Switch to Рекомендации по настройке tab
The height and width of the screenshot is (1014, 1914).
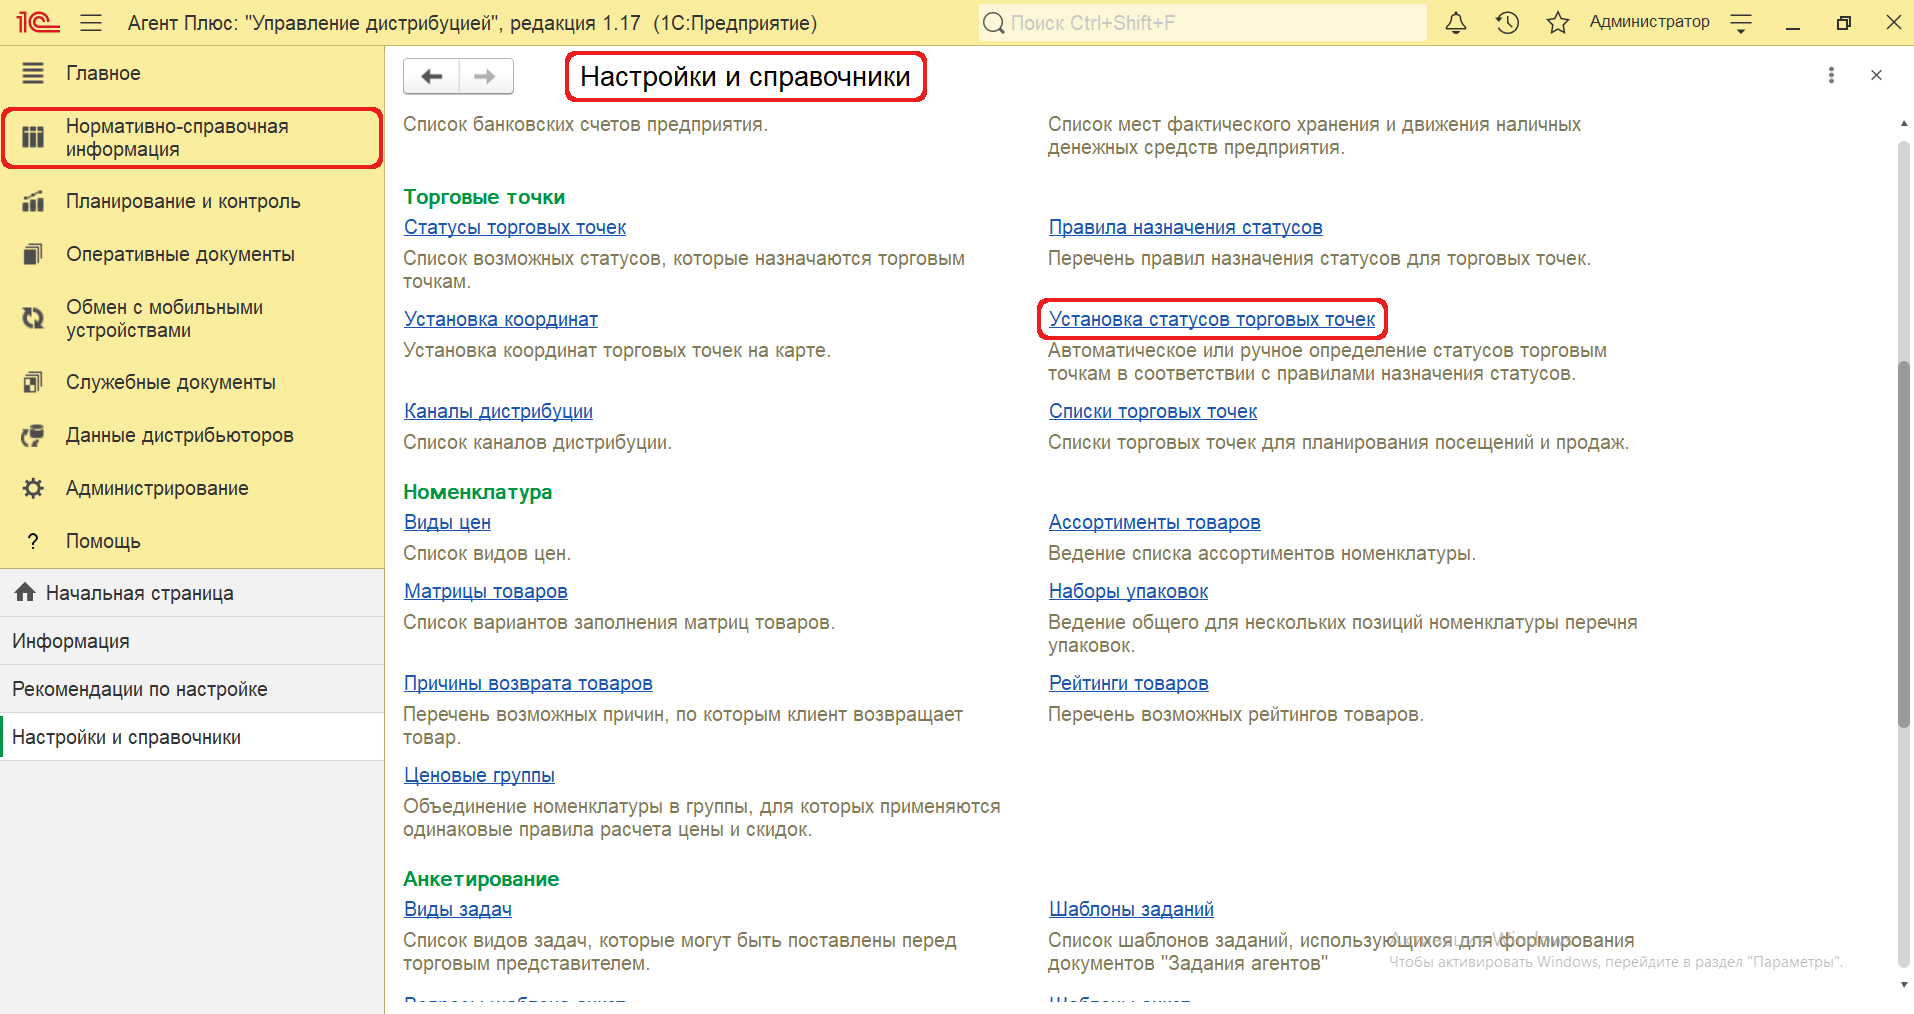point(139,689)
